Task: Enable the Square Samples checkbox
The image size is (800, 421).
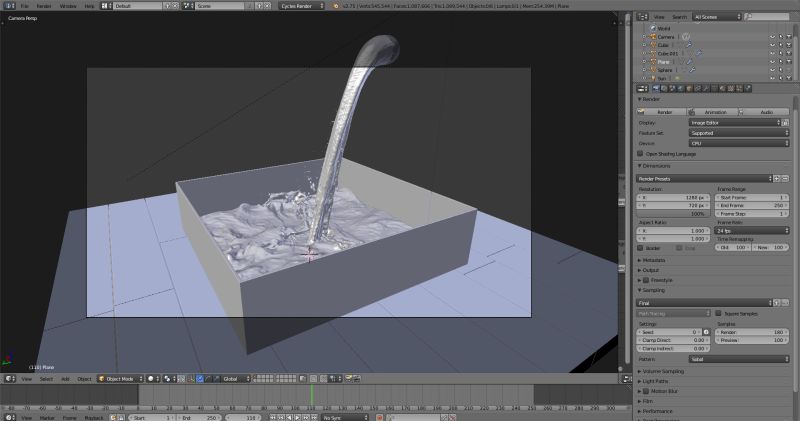Action: pyautogui.click(x=718, y=313)
